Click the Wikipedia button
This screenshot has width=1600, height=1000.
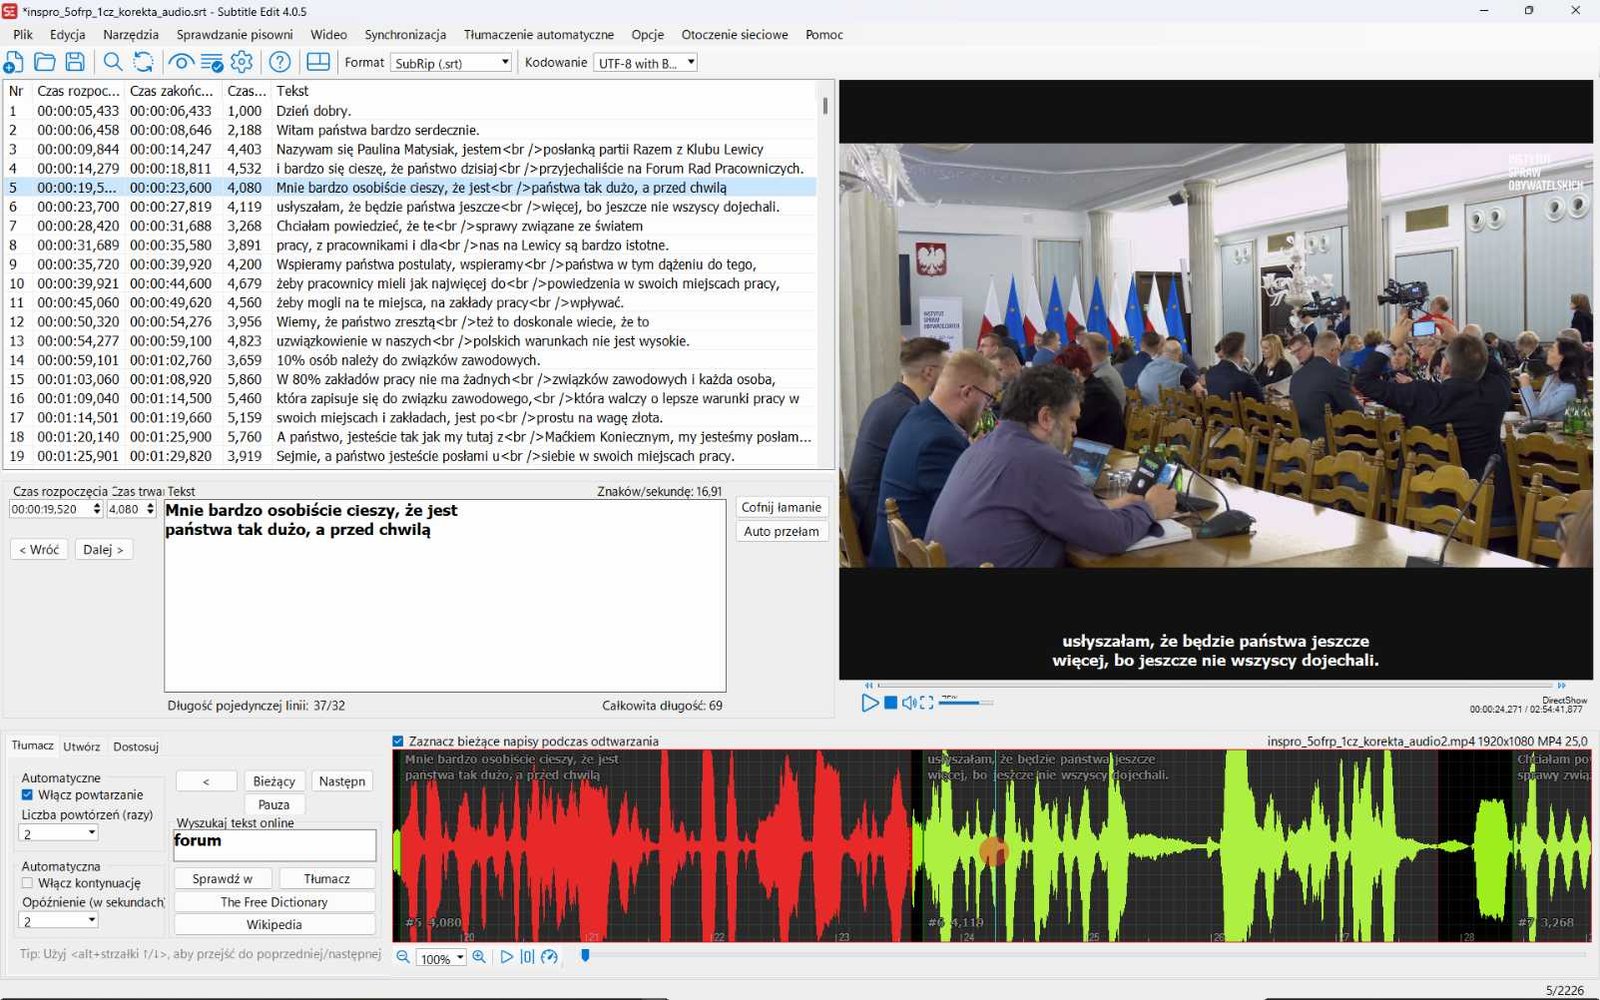(274, 925)
